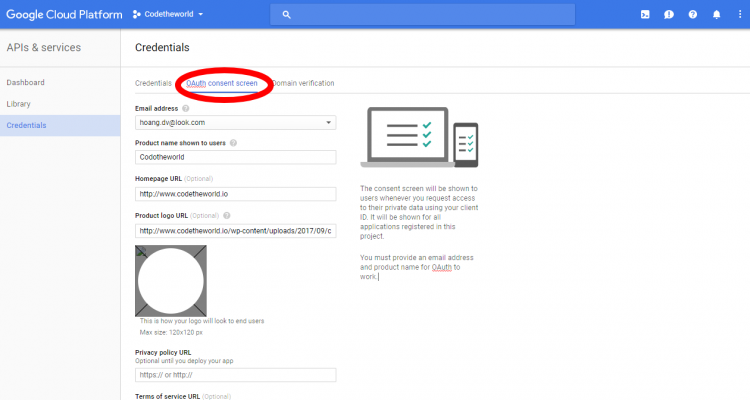This screenshot has width=750, height=400.
Task: Click help icon next to Email address
Action: [x=186, y=109]
